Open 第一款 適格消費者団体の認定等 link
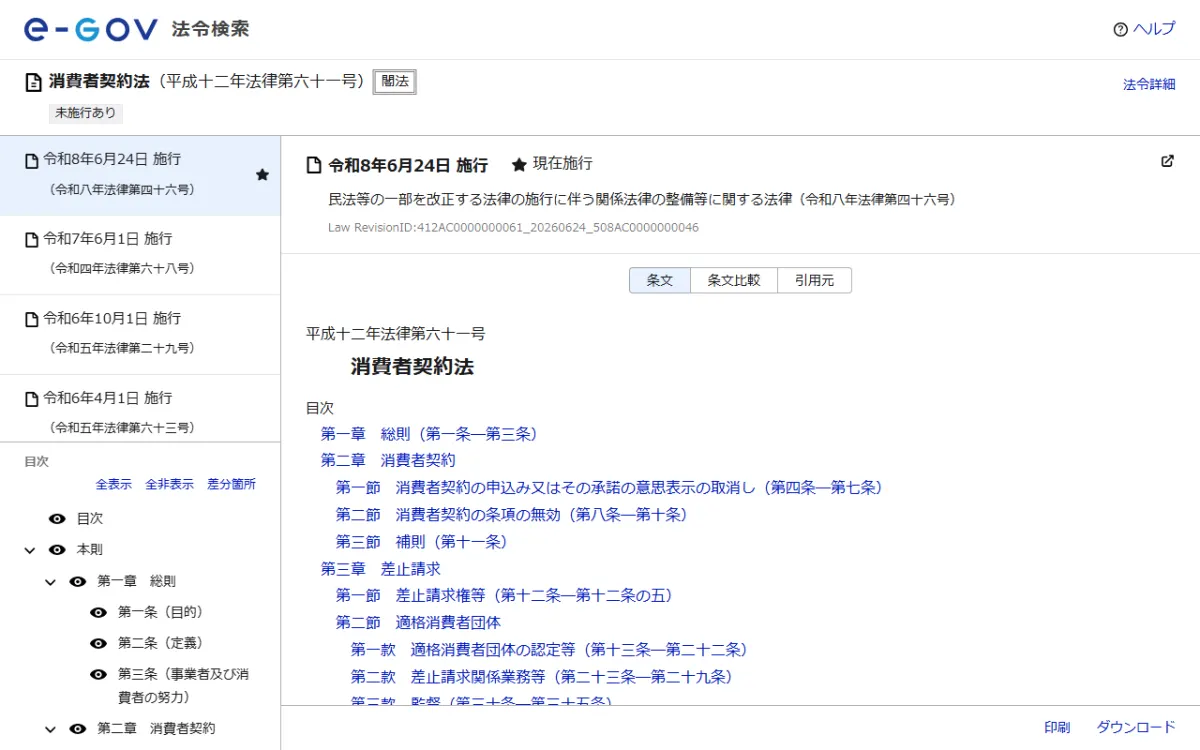1200x750 pixels. 549,650
